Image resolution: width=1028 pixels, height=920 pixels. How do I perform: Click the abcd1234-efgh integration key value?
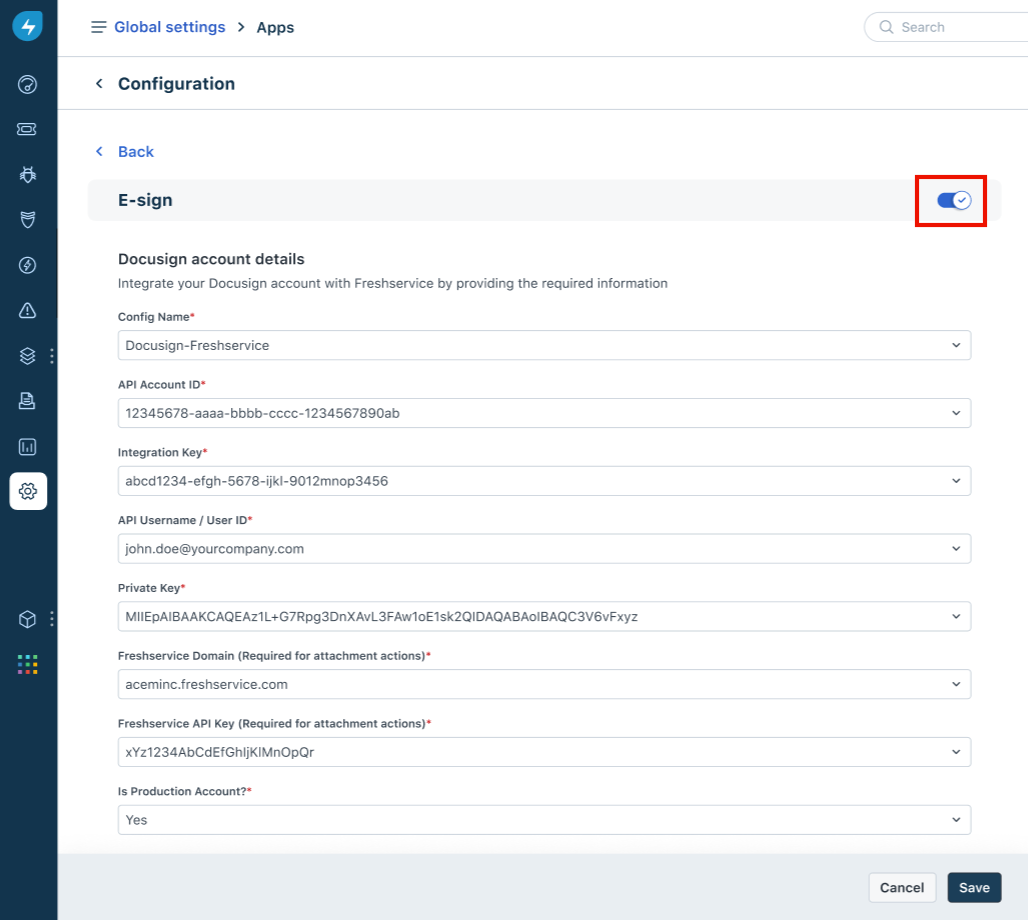click(x=257, y=481)
